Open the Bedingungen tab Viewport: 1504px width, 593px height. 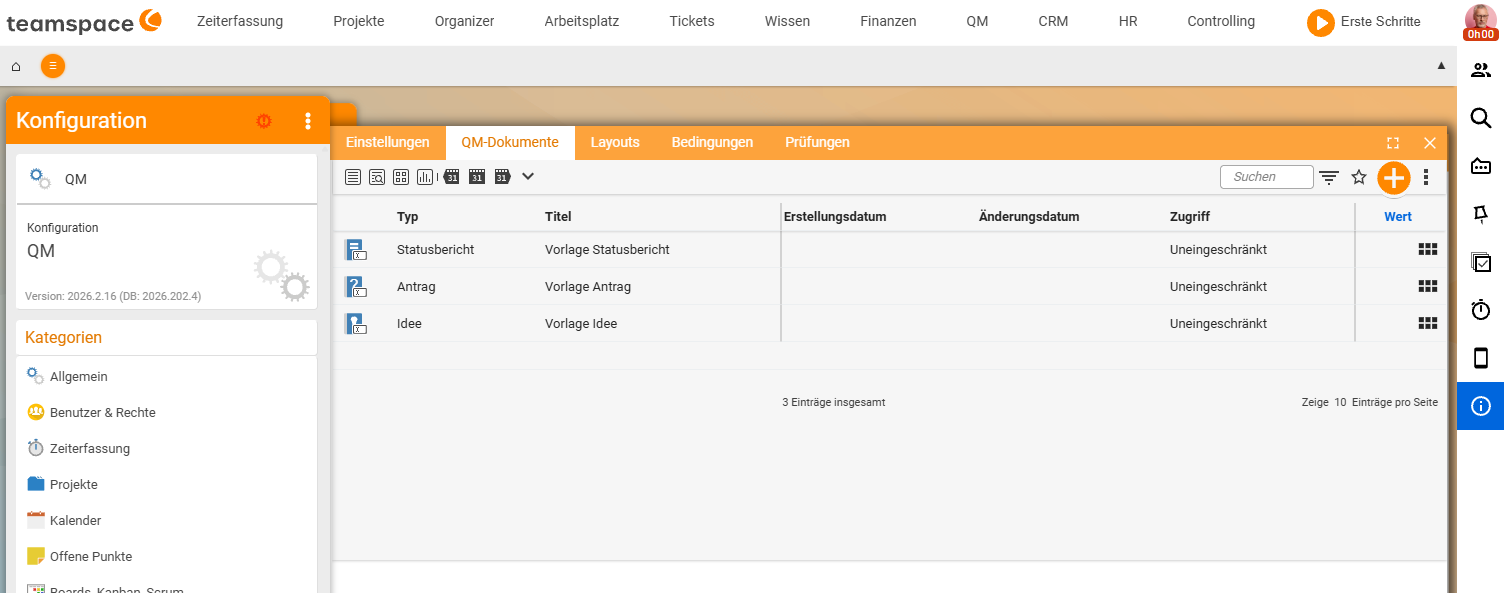click(x=712, y=142)
